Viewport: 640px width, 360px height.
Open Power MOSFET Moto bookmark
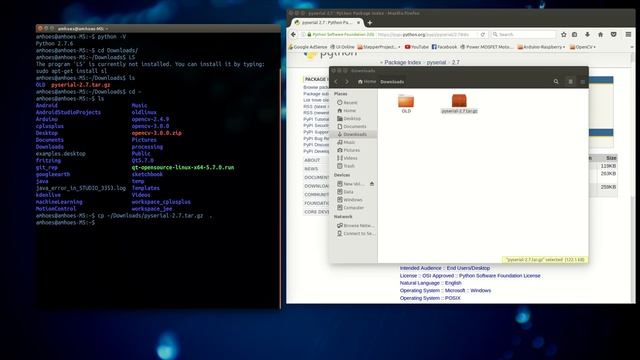(487, 47)
